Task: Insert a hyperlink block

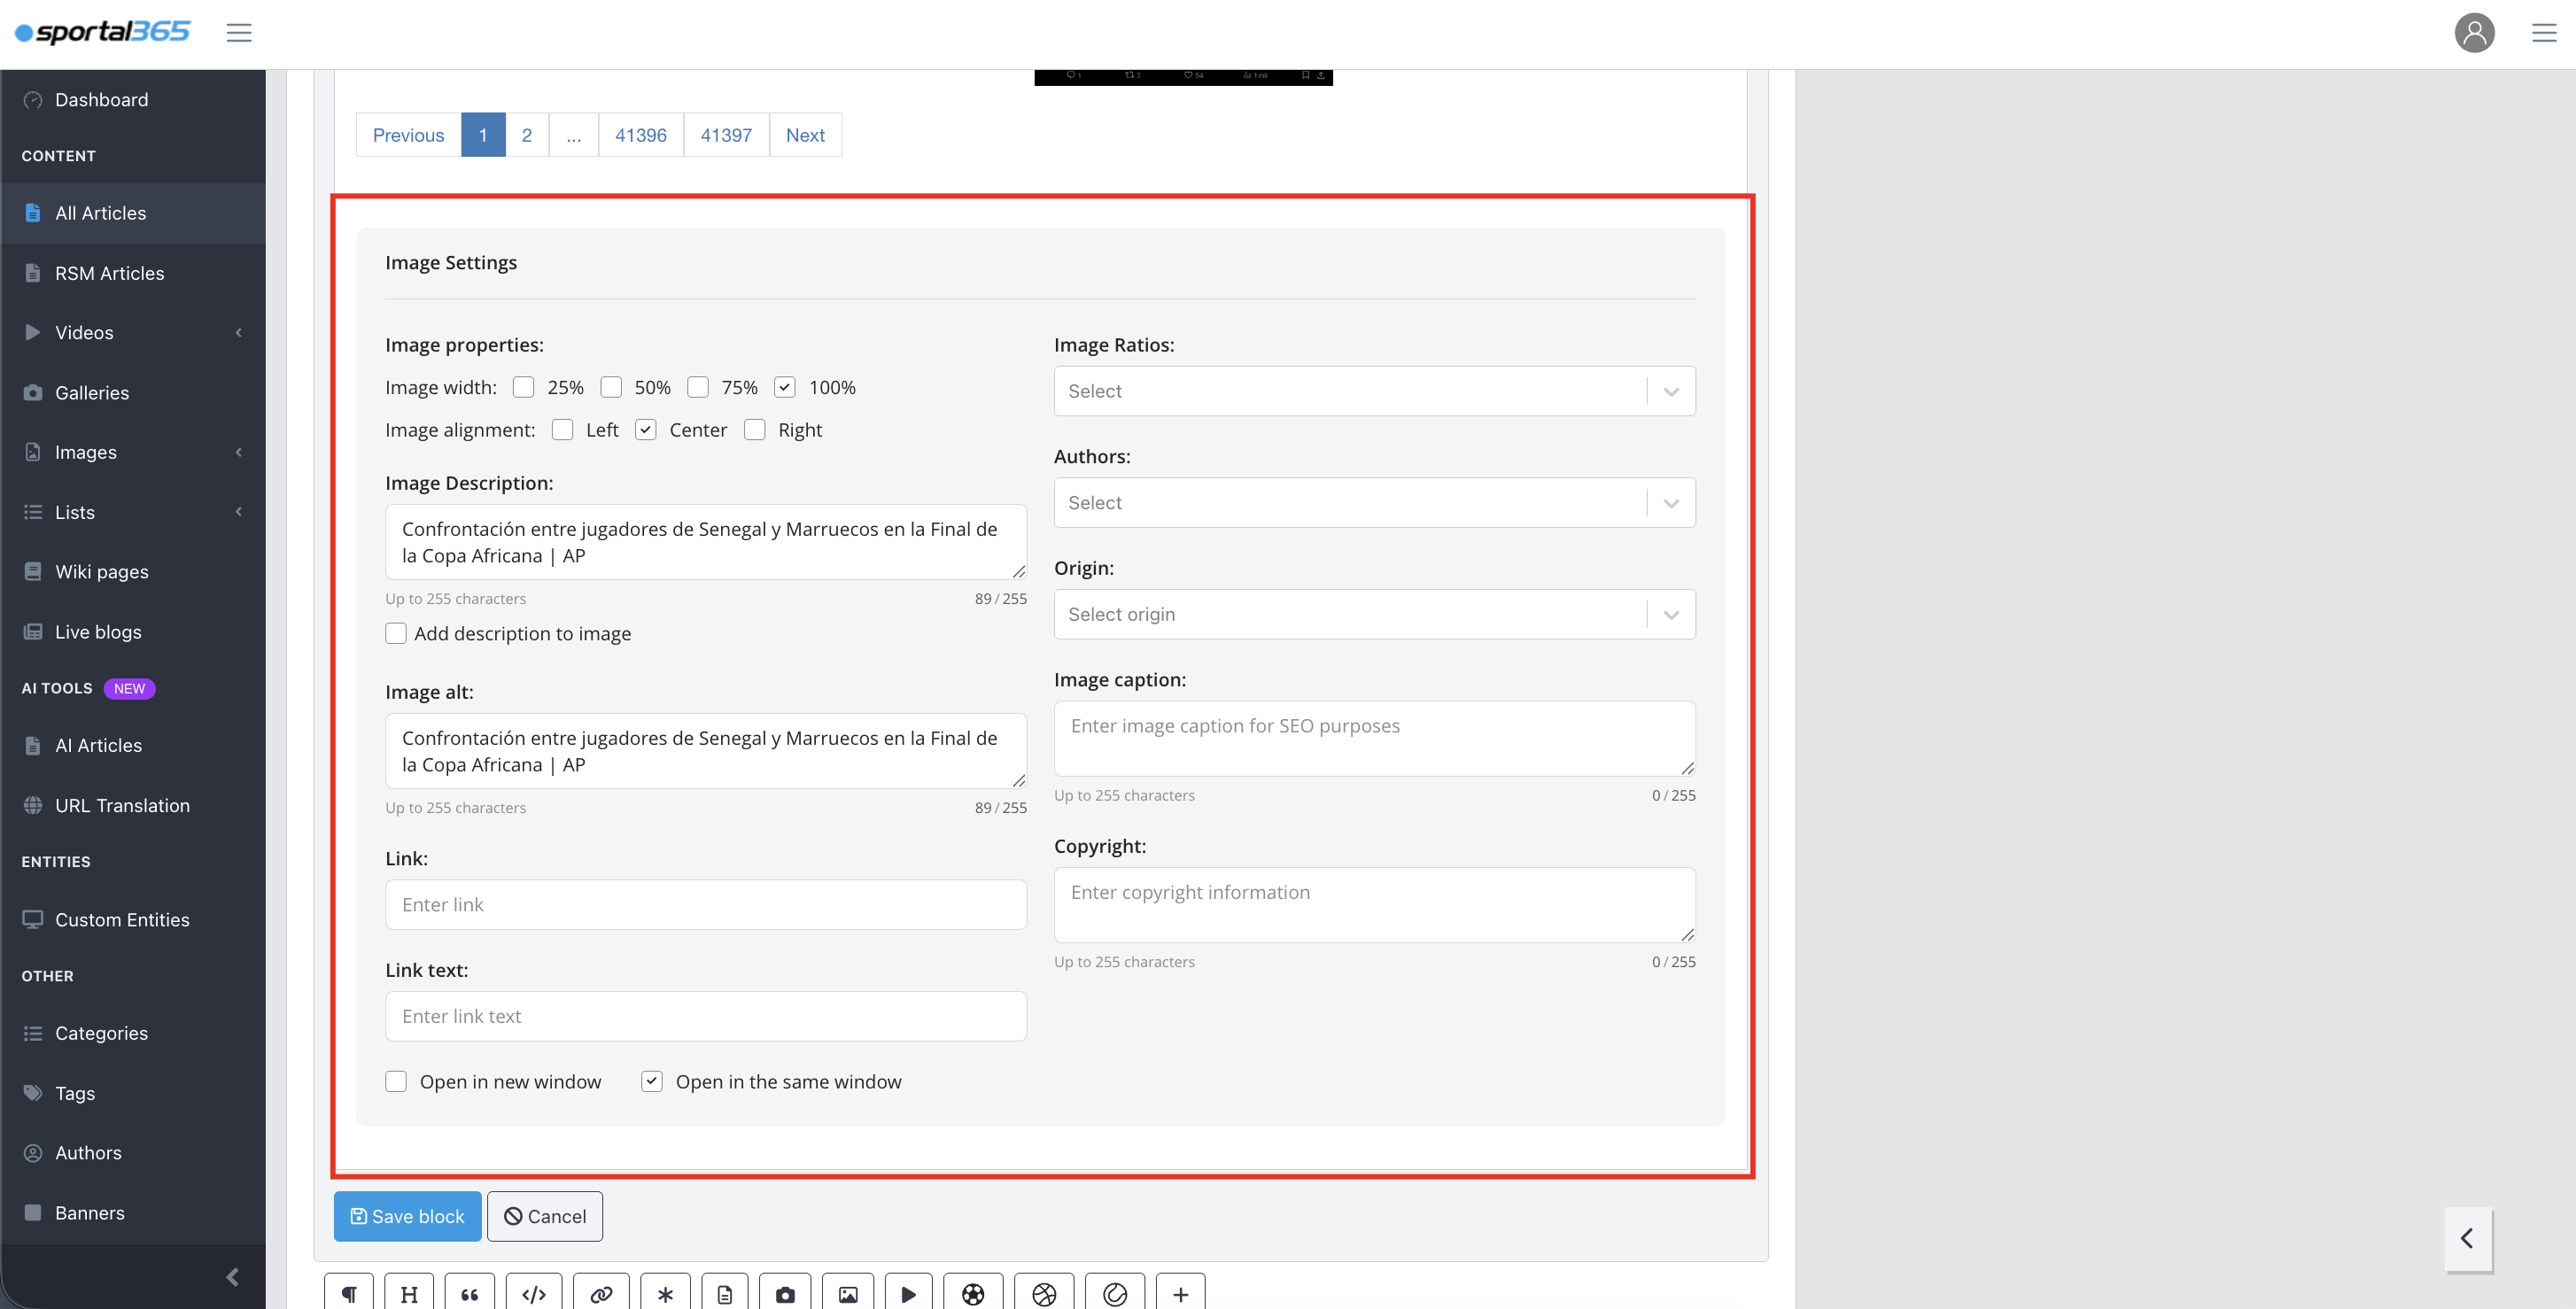Action: coord(601,1292)
